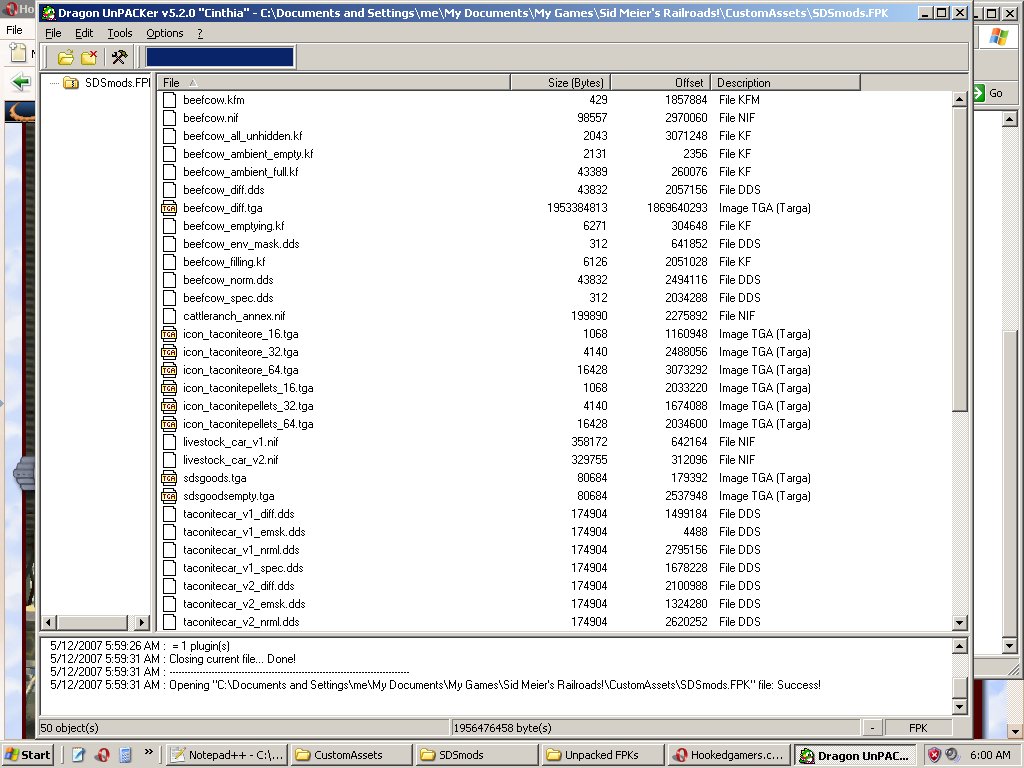Click tree pane horizontal scroll right arrow
1024x768 pixels.
pos(142,622)
